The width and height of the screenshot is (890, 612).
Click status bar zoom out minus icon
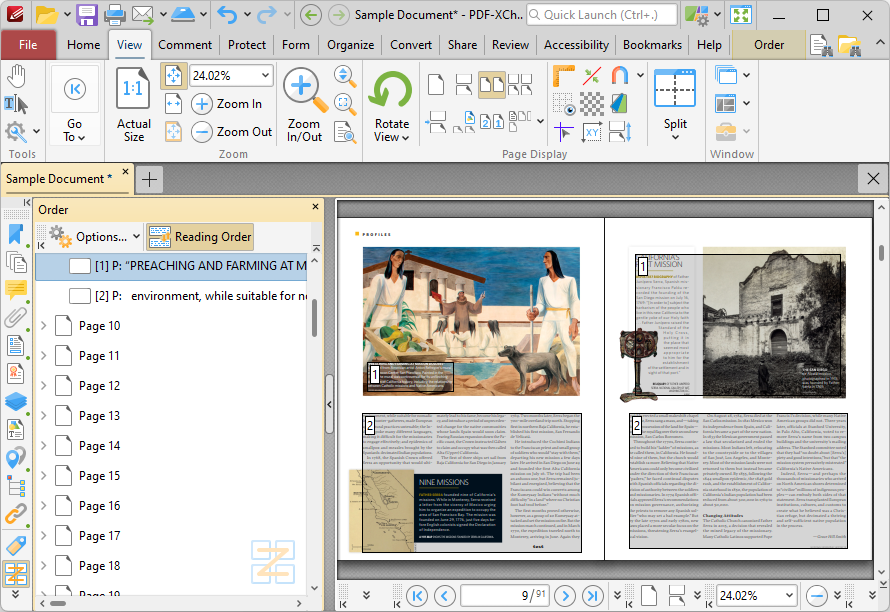(817, 596)
